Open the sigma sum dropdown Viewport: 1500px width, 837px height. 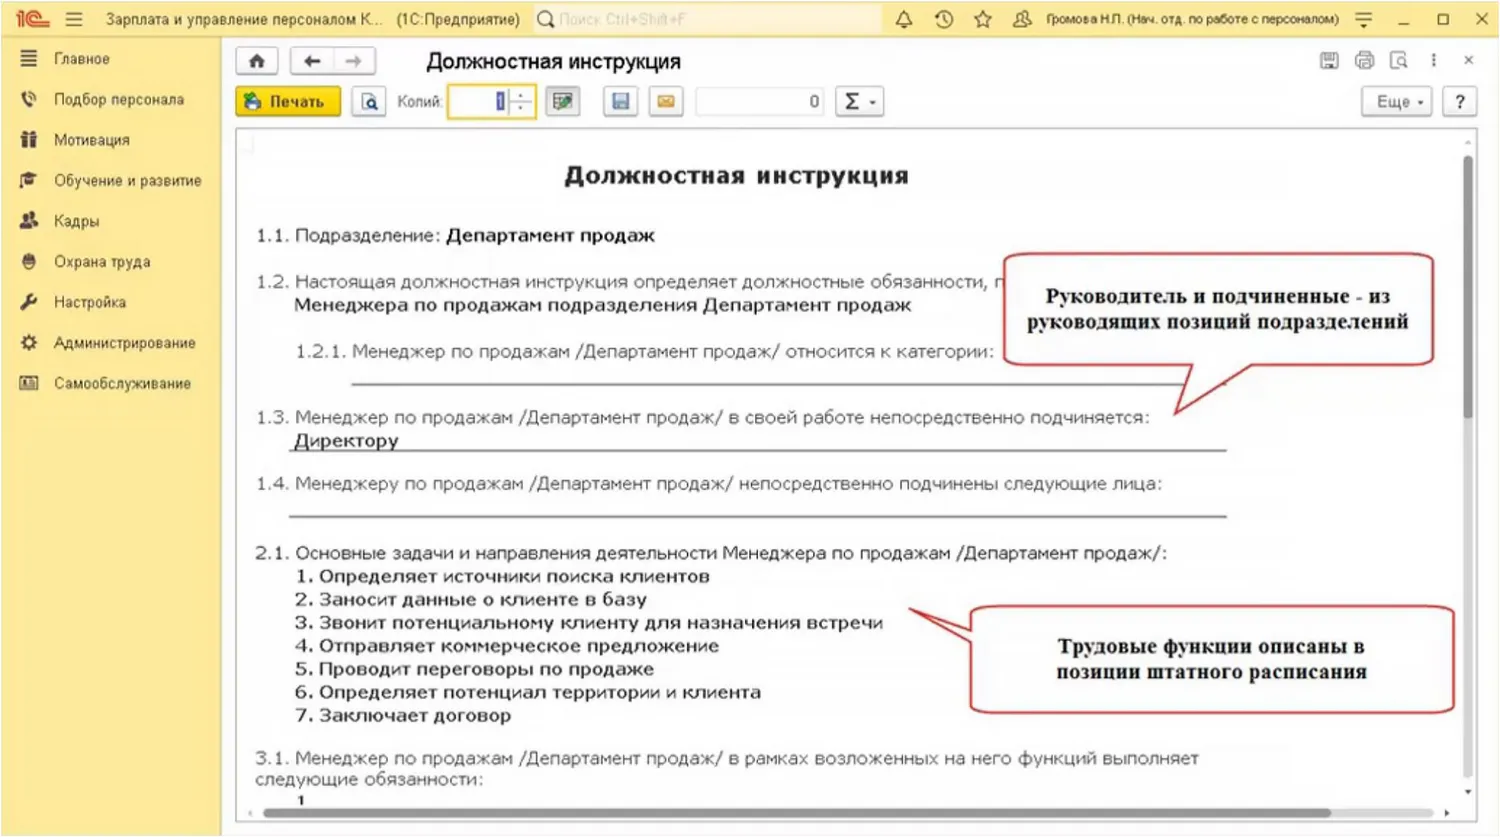(860, 101)
